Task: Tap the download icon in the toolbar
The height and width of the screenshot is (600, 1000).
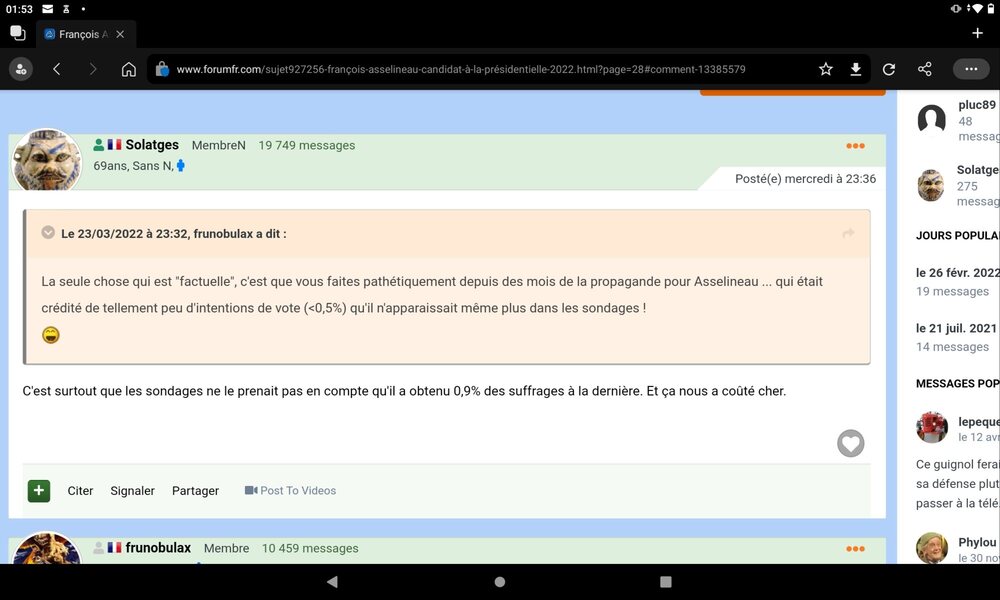Action: click(856, 69)
